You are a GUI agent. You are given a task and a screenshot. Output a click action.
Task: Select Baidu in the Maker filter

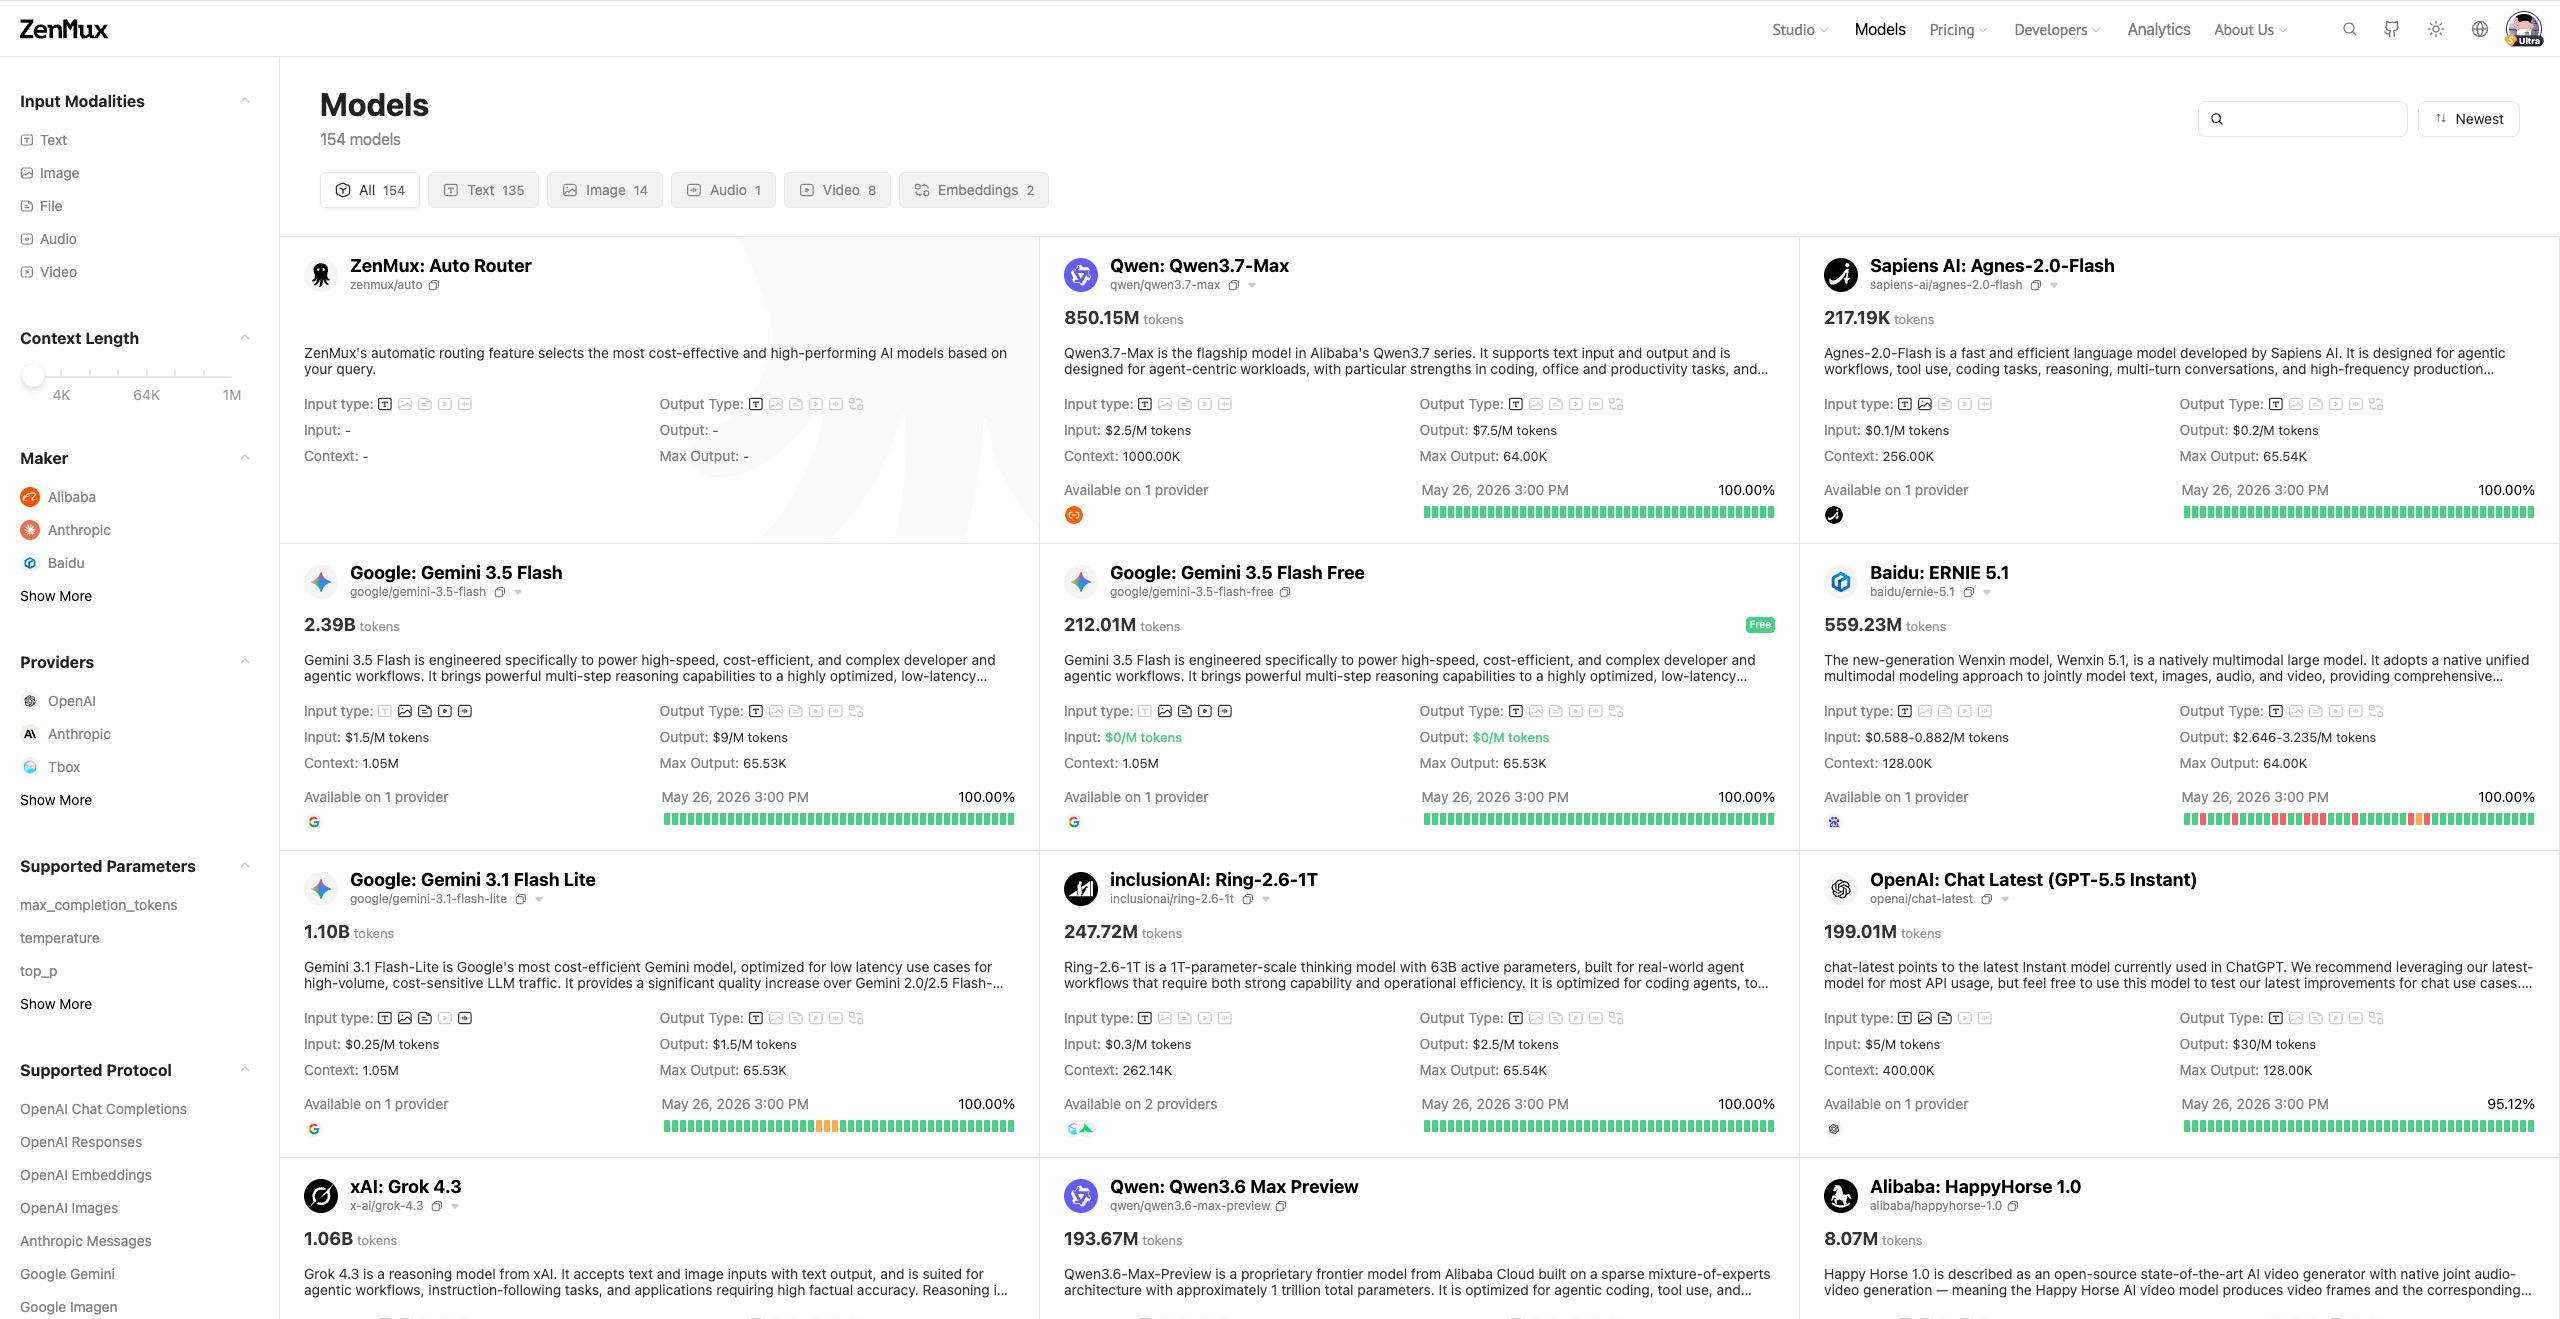pos(53,563)
